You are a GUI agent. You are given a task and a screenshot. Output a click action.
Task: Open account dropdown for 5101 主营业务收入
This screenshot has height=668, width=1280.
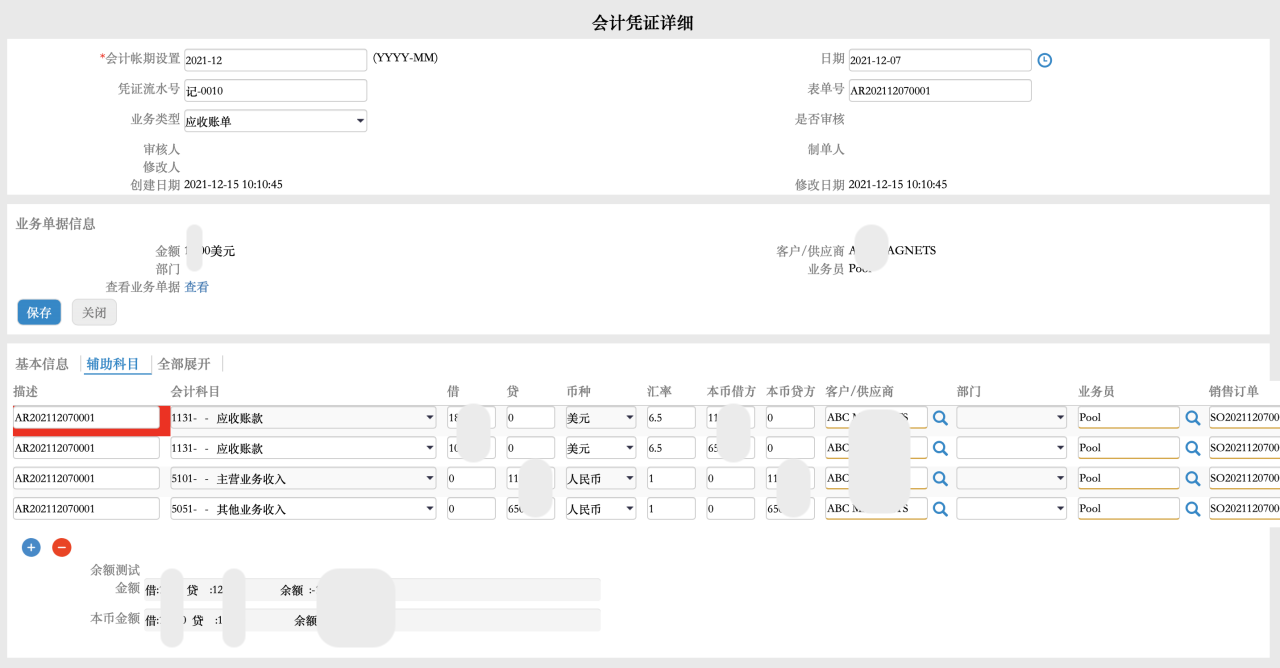(x=303, y=478)
